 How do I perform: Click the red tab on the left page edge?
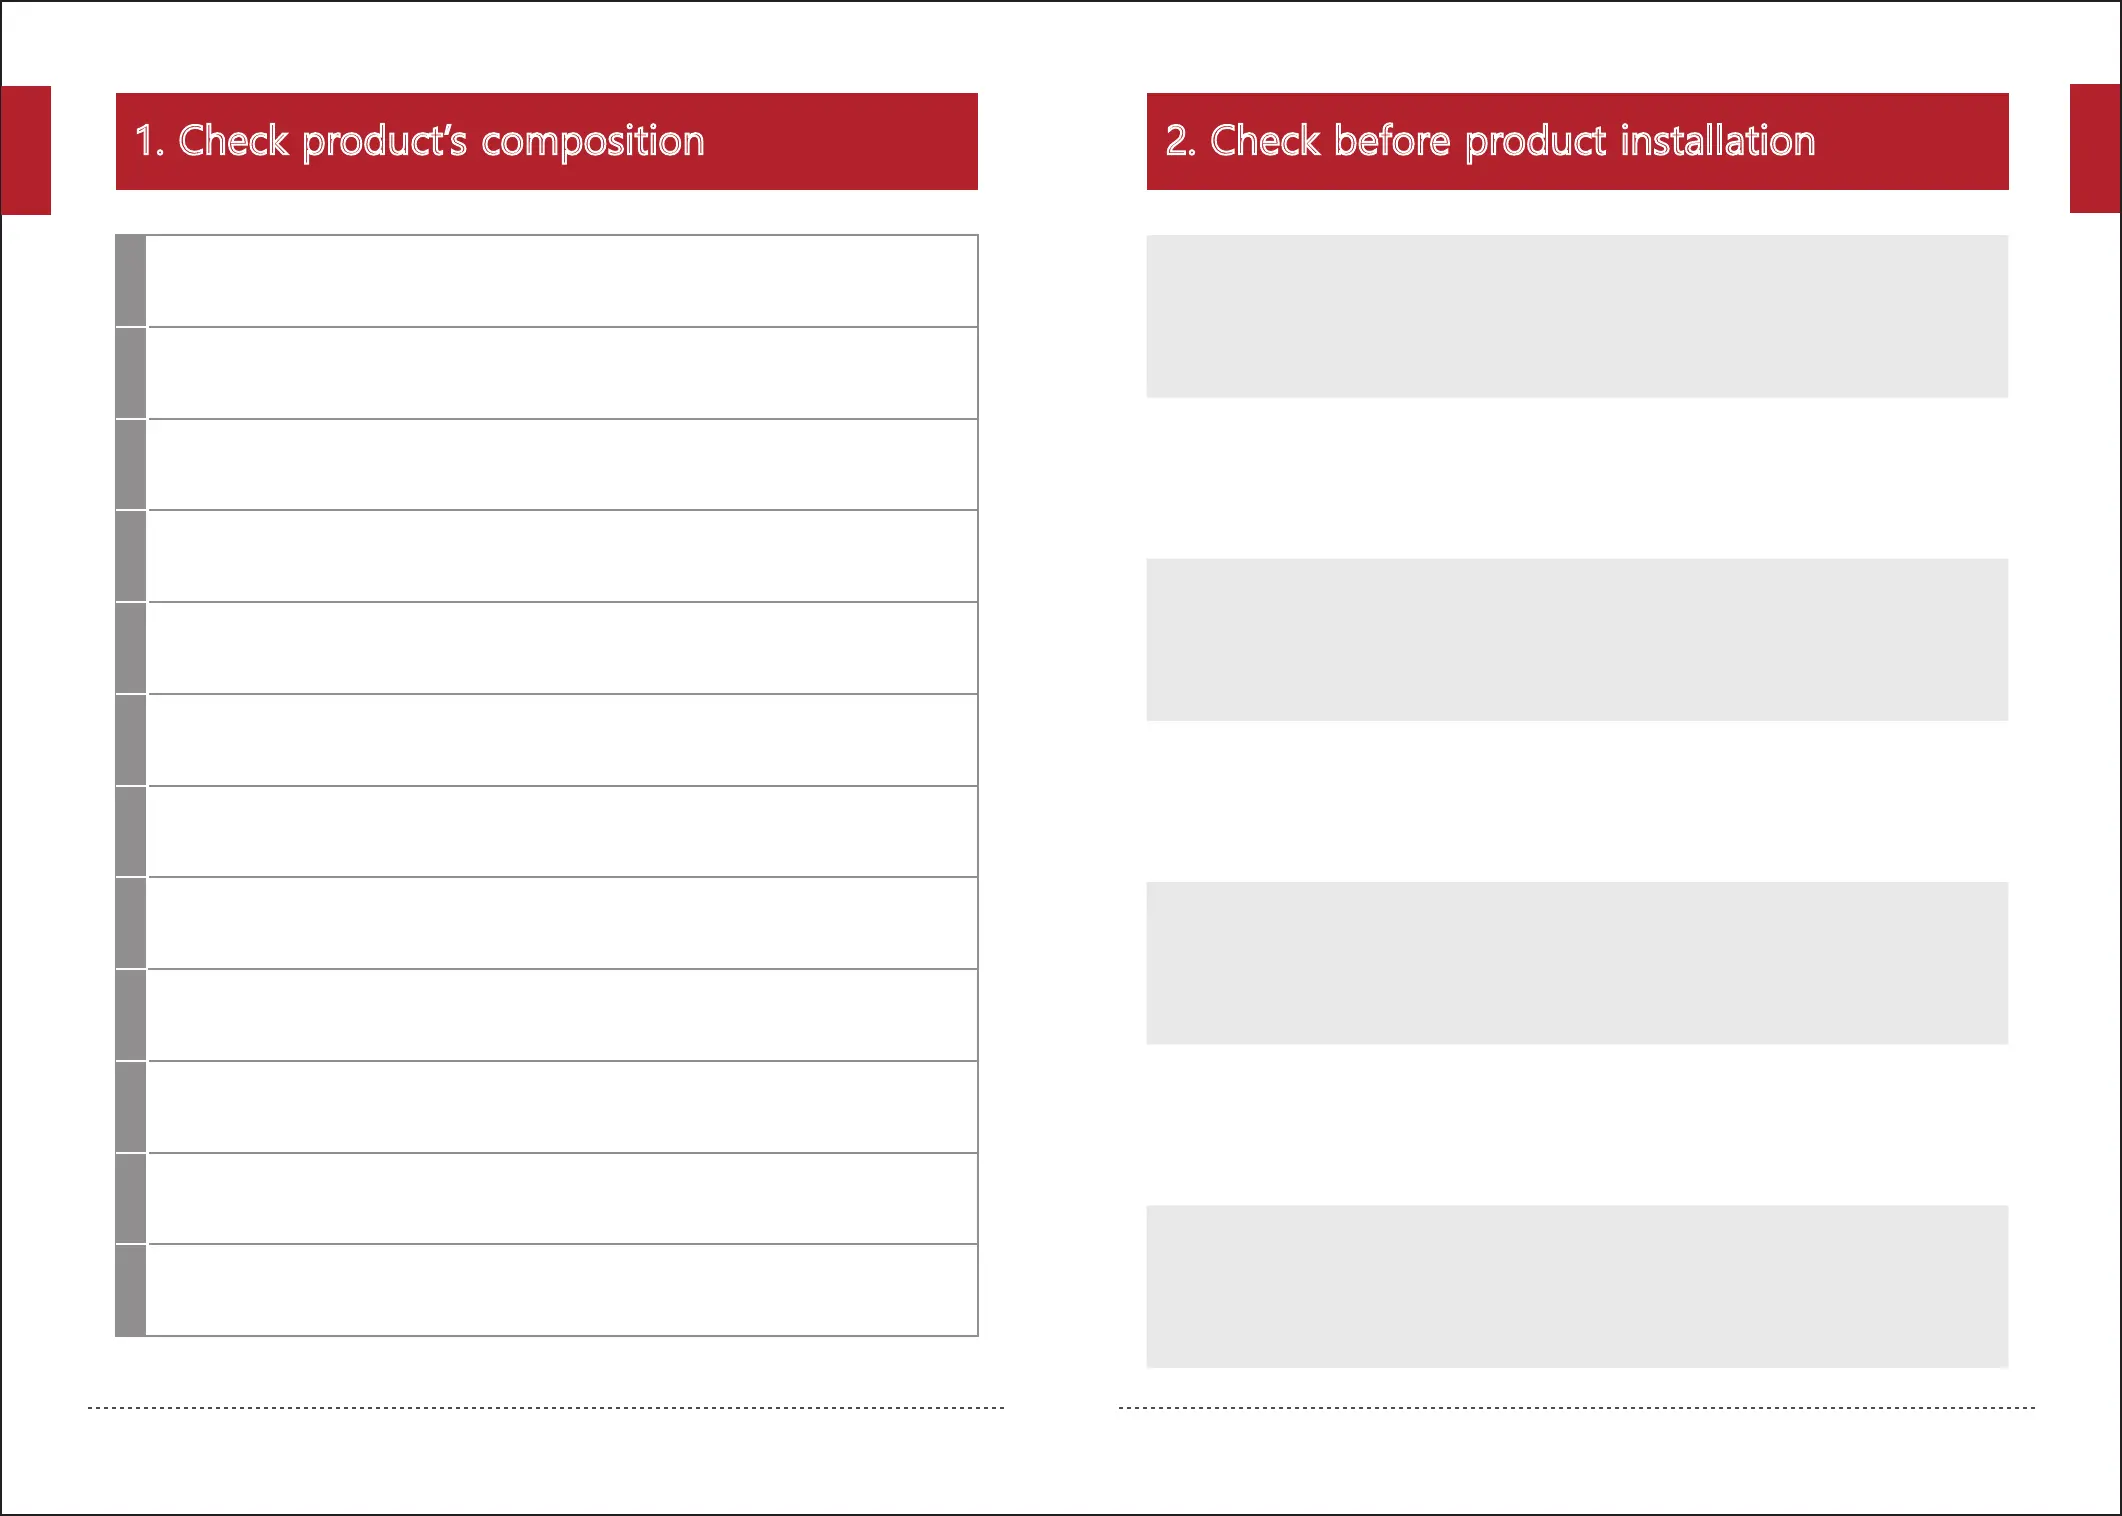[25, 150]
